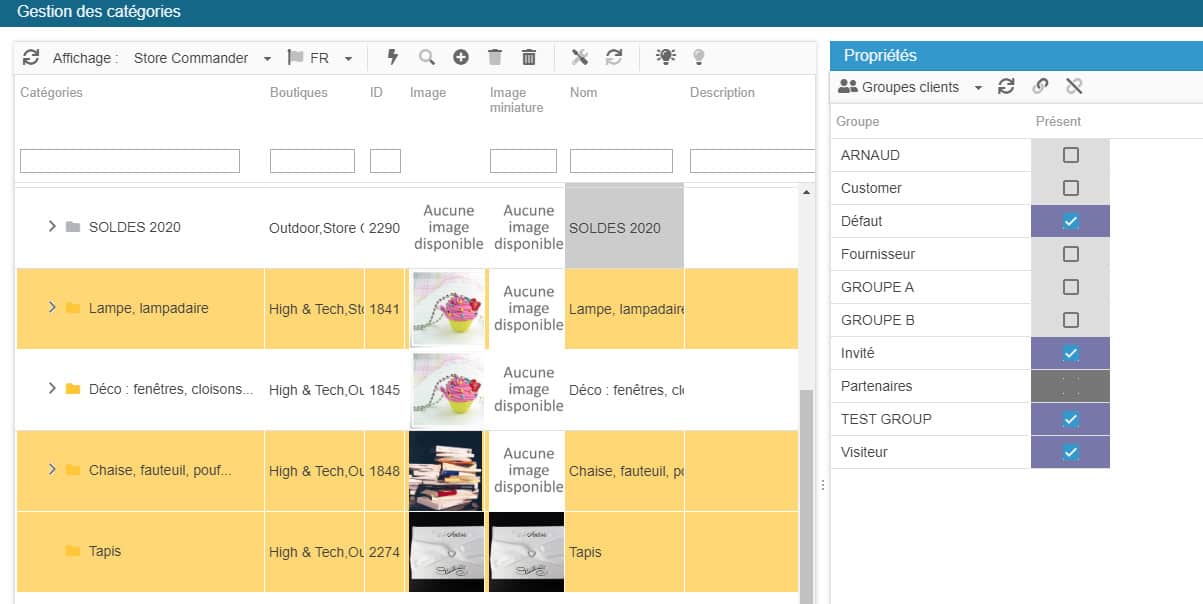Expand the SOLDES 2020 category
This screenshot has width=1203, height=604.
[52, 227]
